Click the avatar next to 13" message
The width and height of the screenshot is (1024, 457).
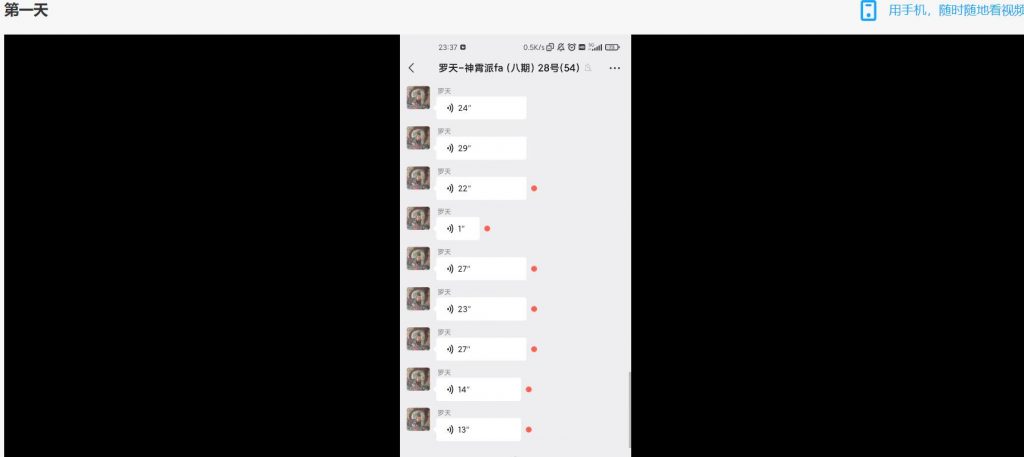[419, 419]
